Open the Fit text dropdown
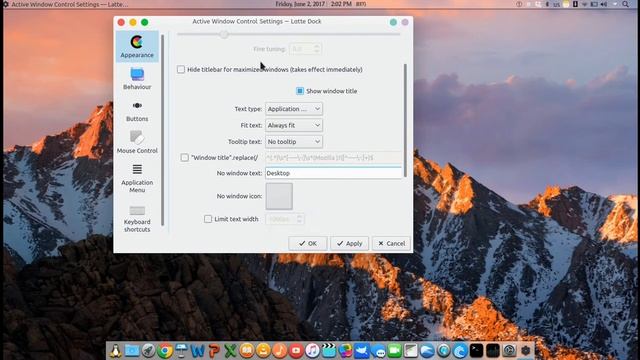Image resolution: width=640 pixels, height=360 pixels. coord(294,125)
